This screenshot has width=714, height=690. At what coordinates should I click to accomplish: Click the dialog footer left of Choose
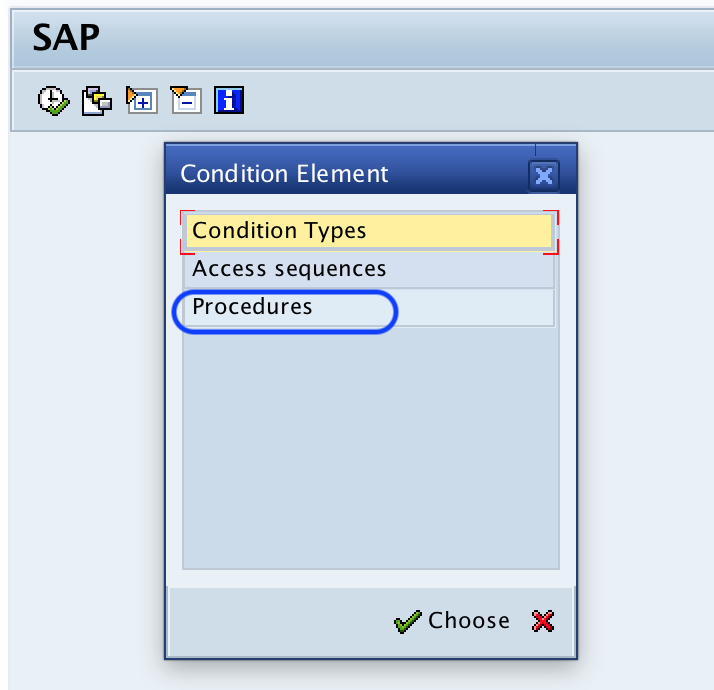[x=280, y=622]
